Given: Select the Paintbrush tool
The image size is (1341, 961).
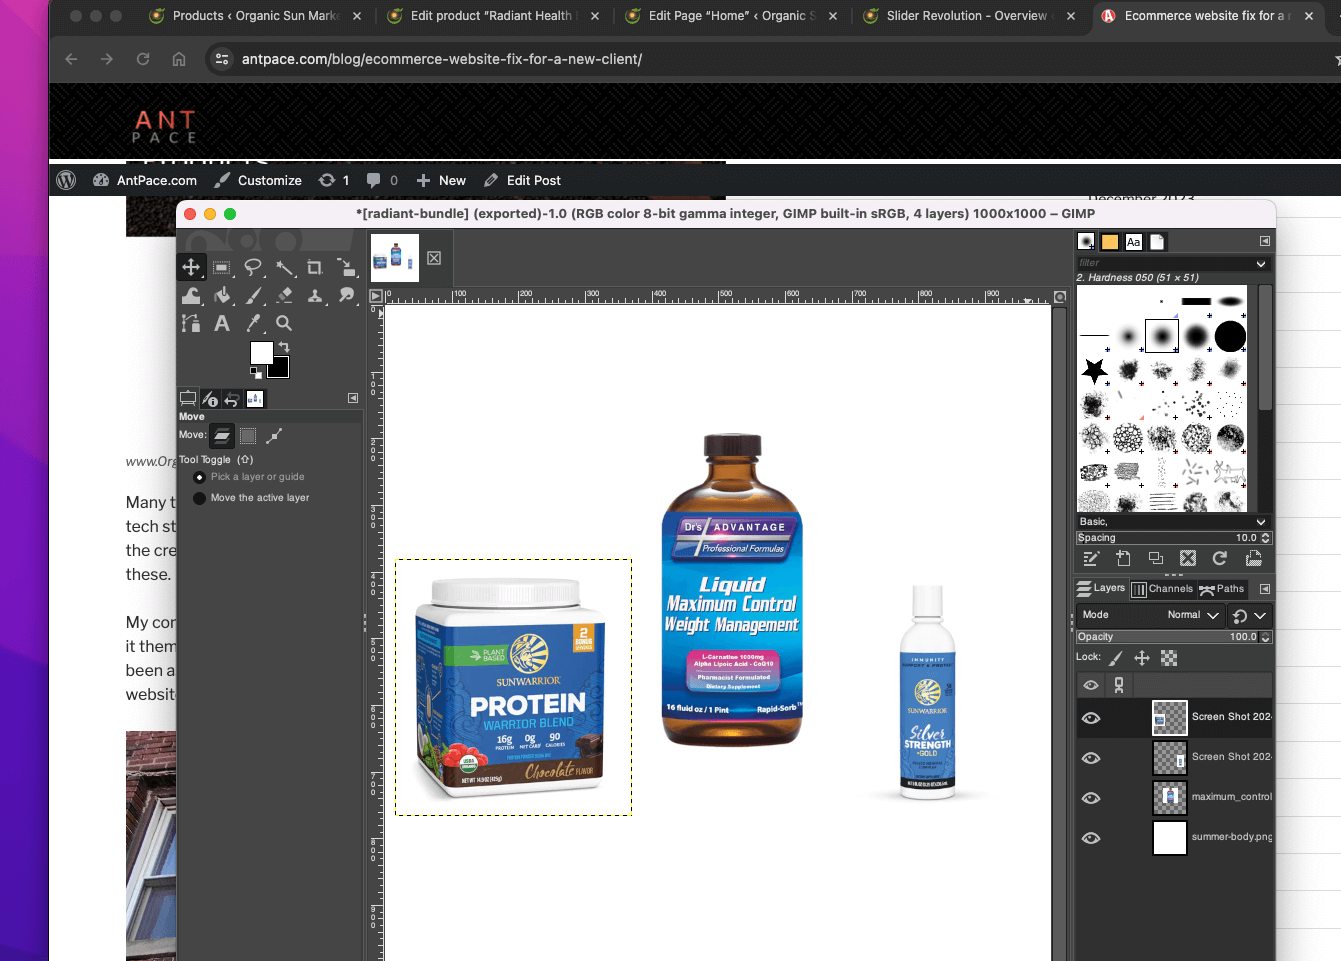Looking at the screenshot, I should pyautogui.click(x=253, y=295).
